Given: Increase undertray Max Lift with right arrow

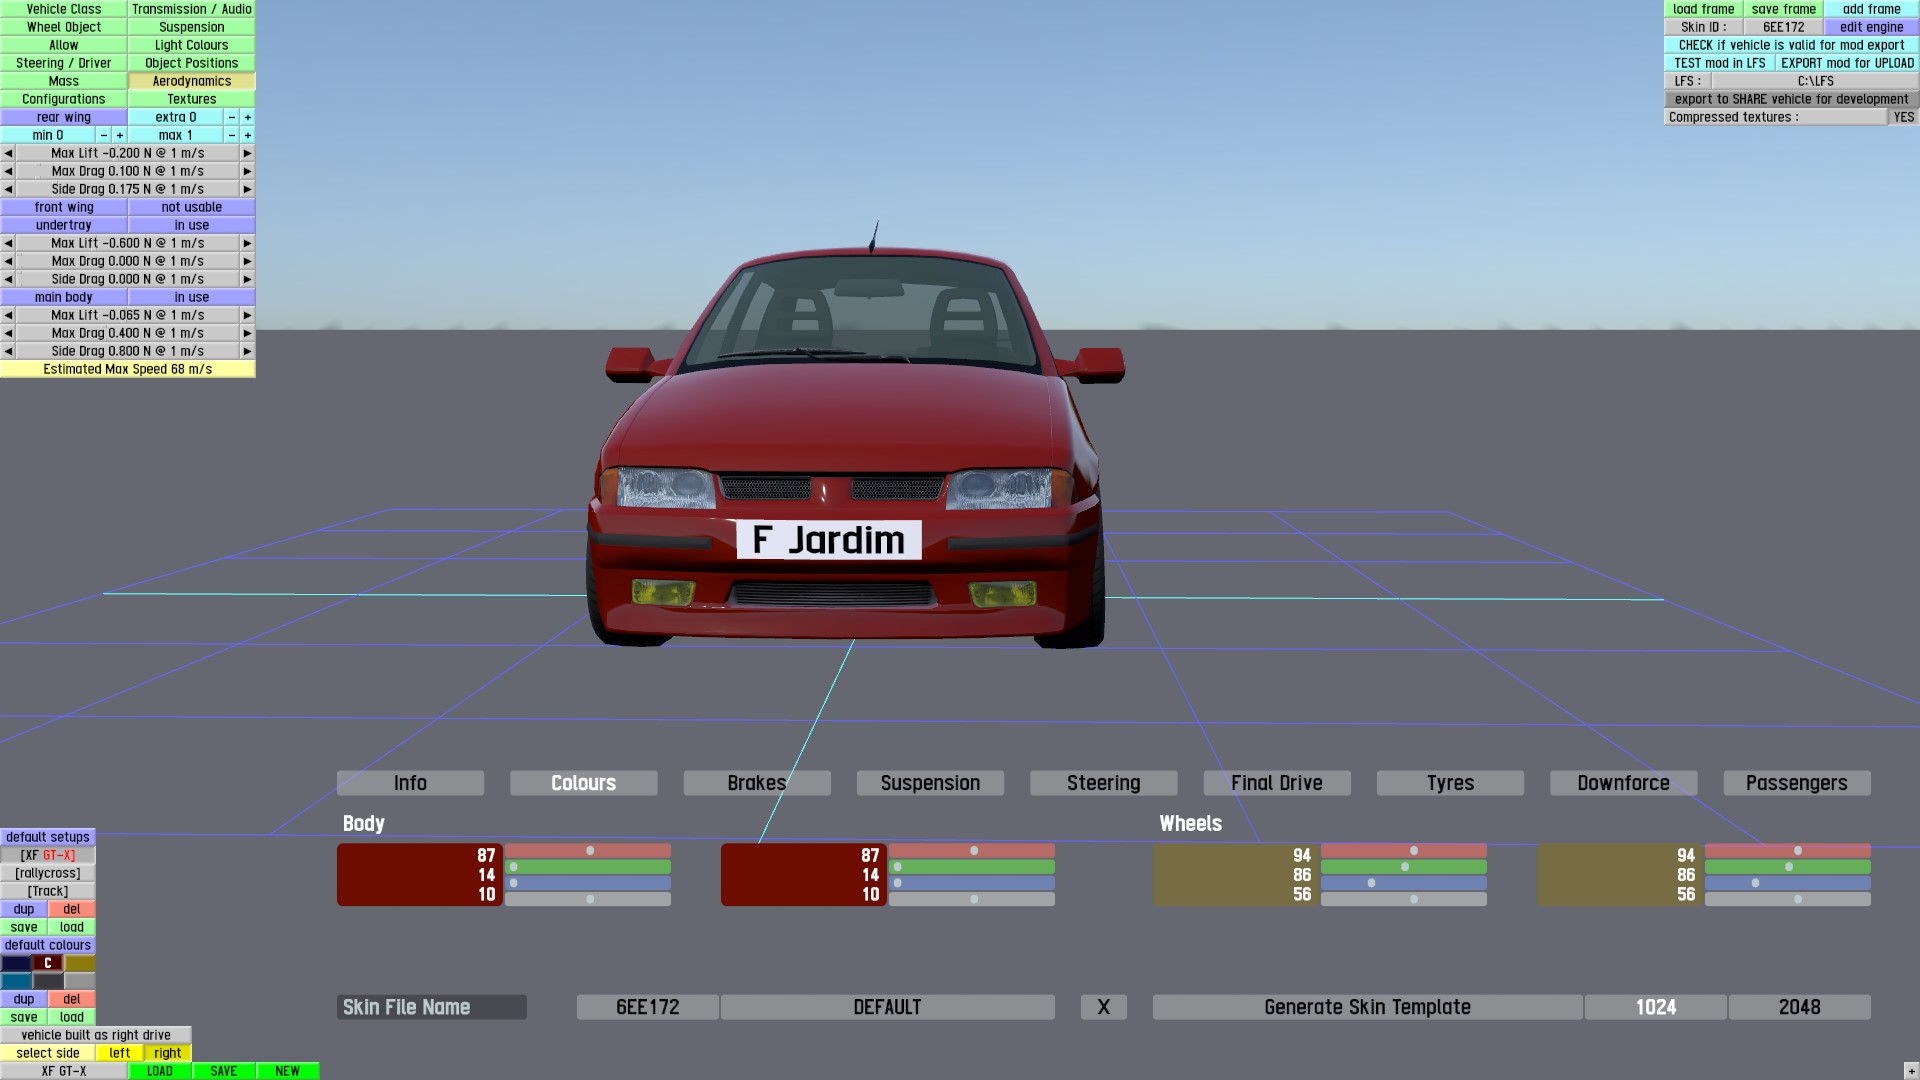Looking at the screenshot, I should point(247,243).
